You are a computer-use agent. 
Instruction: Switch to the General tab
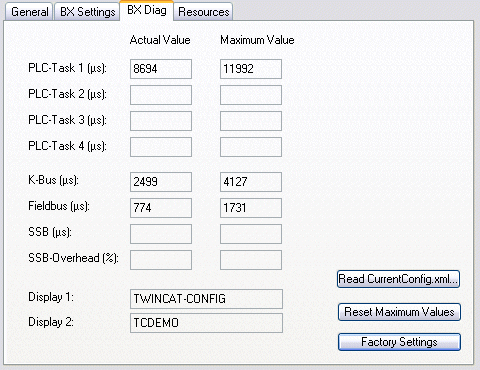pos(29,12)
